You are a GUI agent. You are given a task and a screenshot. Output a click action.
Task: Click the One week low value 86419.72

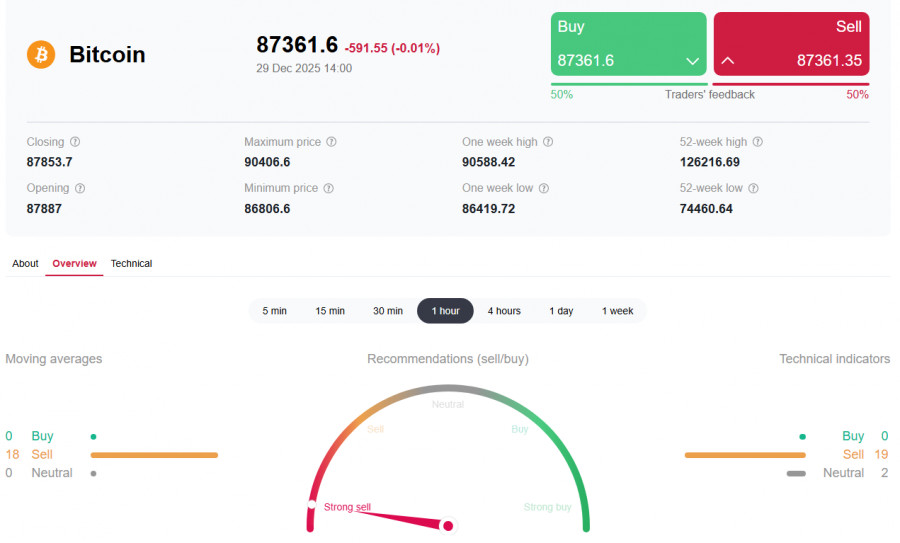pyautogui.click(x=488, y=208)
